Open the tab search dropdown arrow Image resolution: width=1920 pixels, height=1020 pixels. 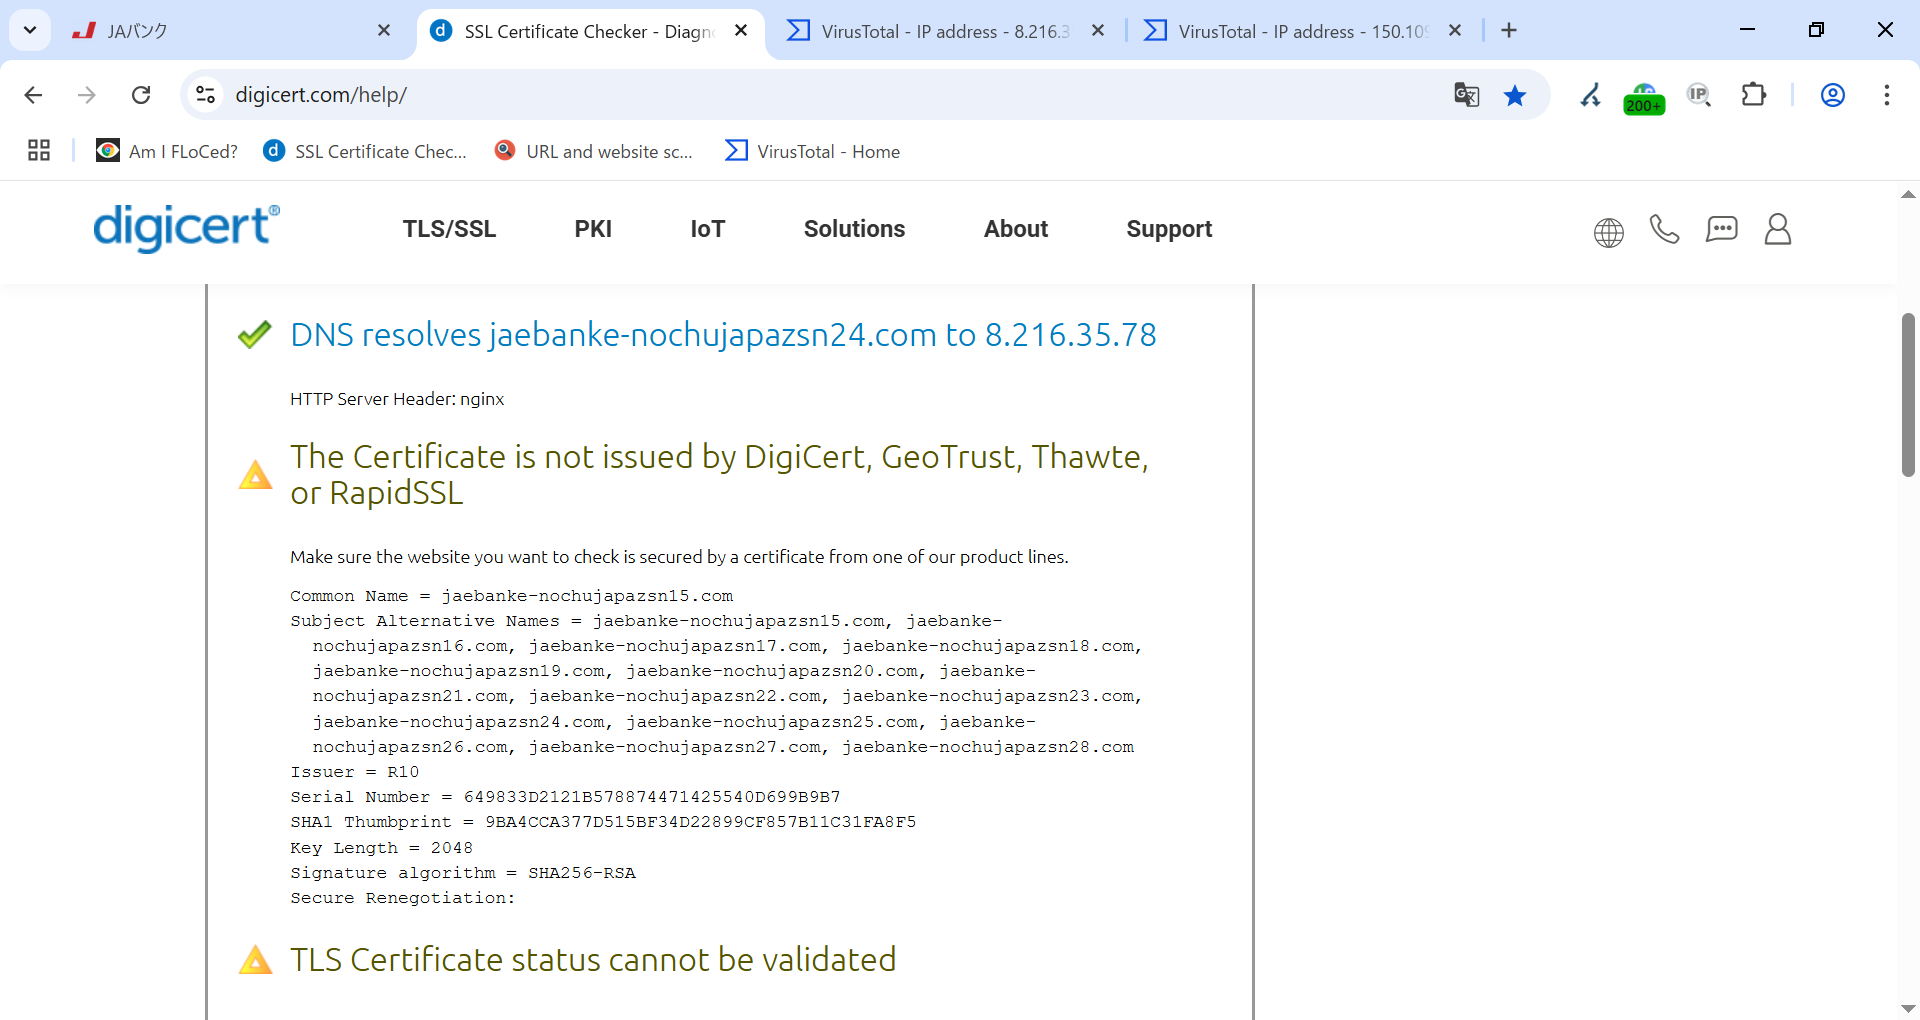30,30
